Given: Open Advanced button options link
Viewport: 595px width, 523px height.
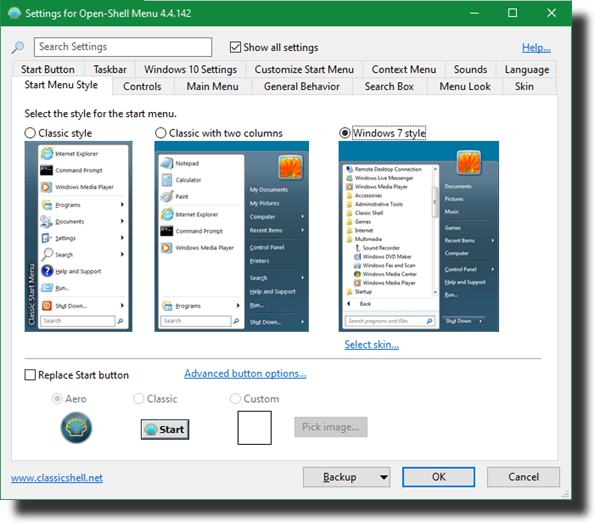Looking at the screenshot, I should [x=245, y=374].
